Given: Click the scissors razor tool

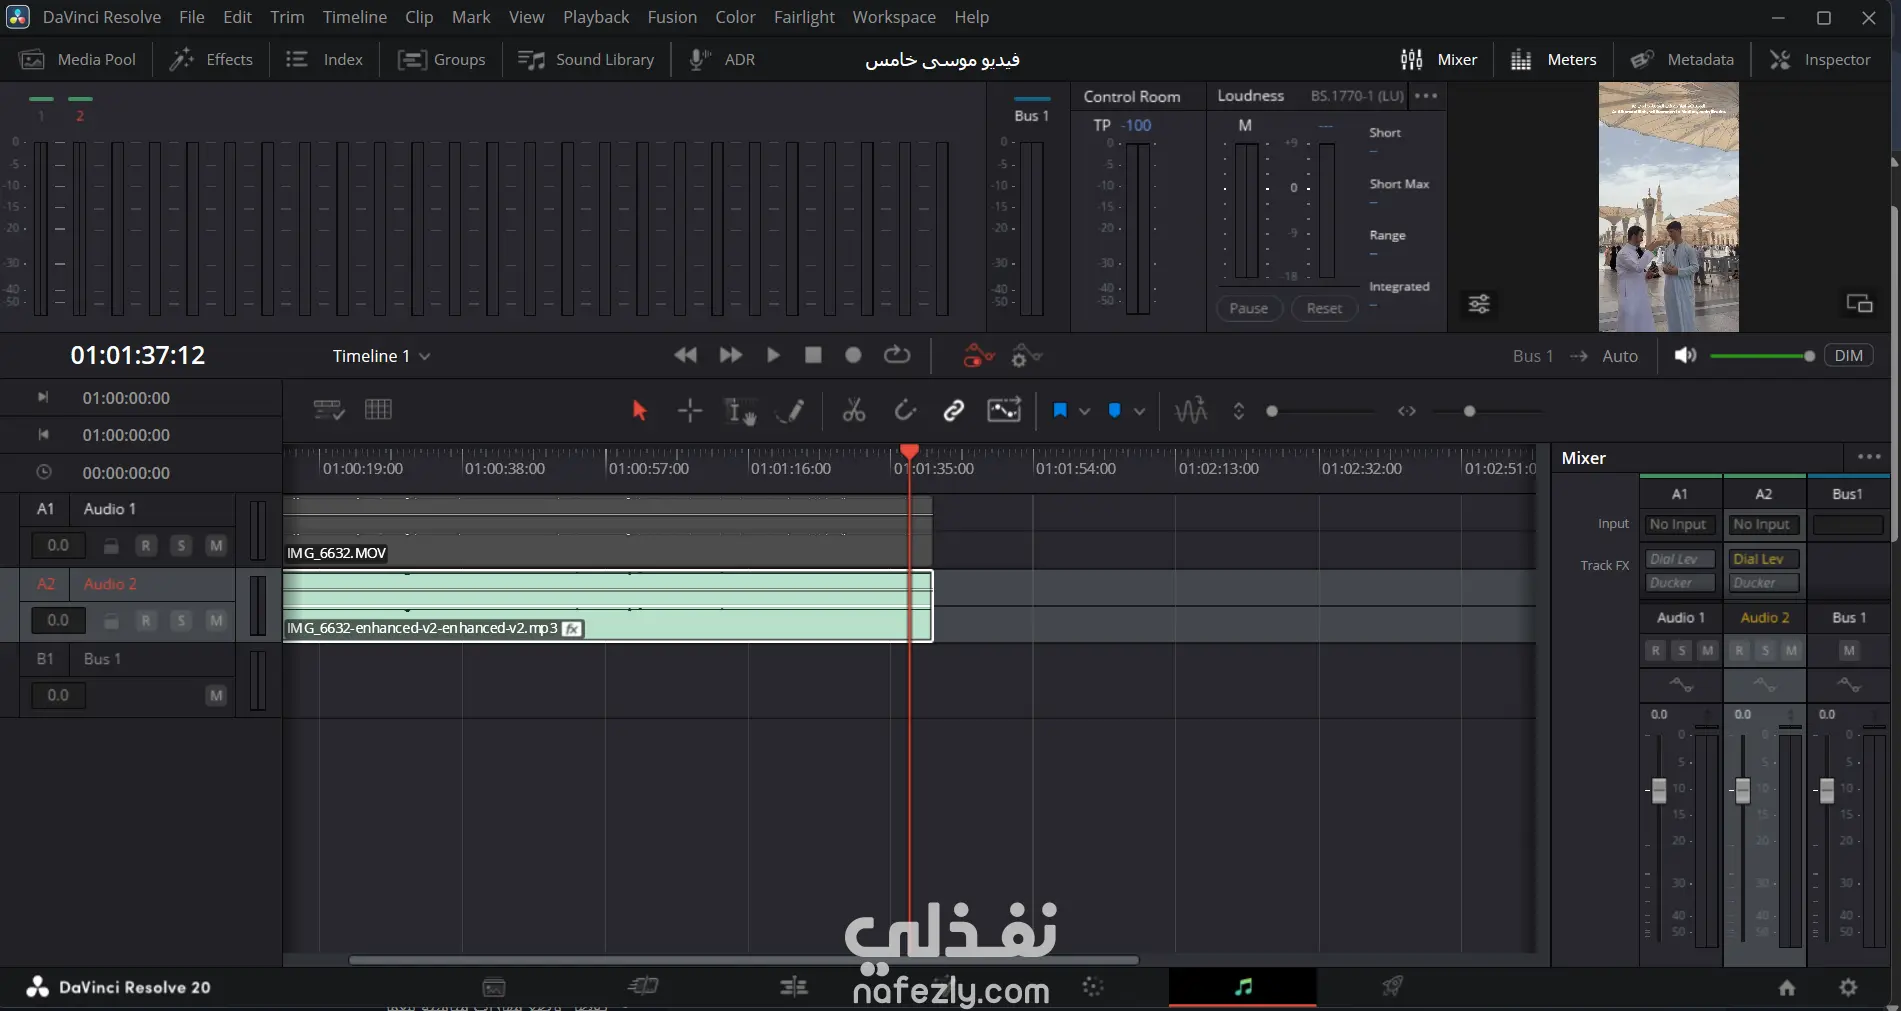Looking at the screenshot, I should (854, 410).
